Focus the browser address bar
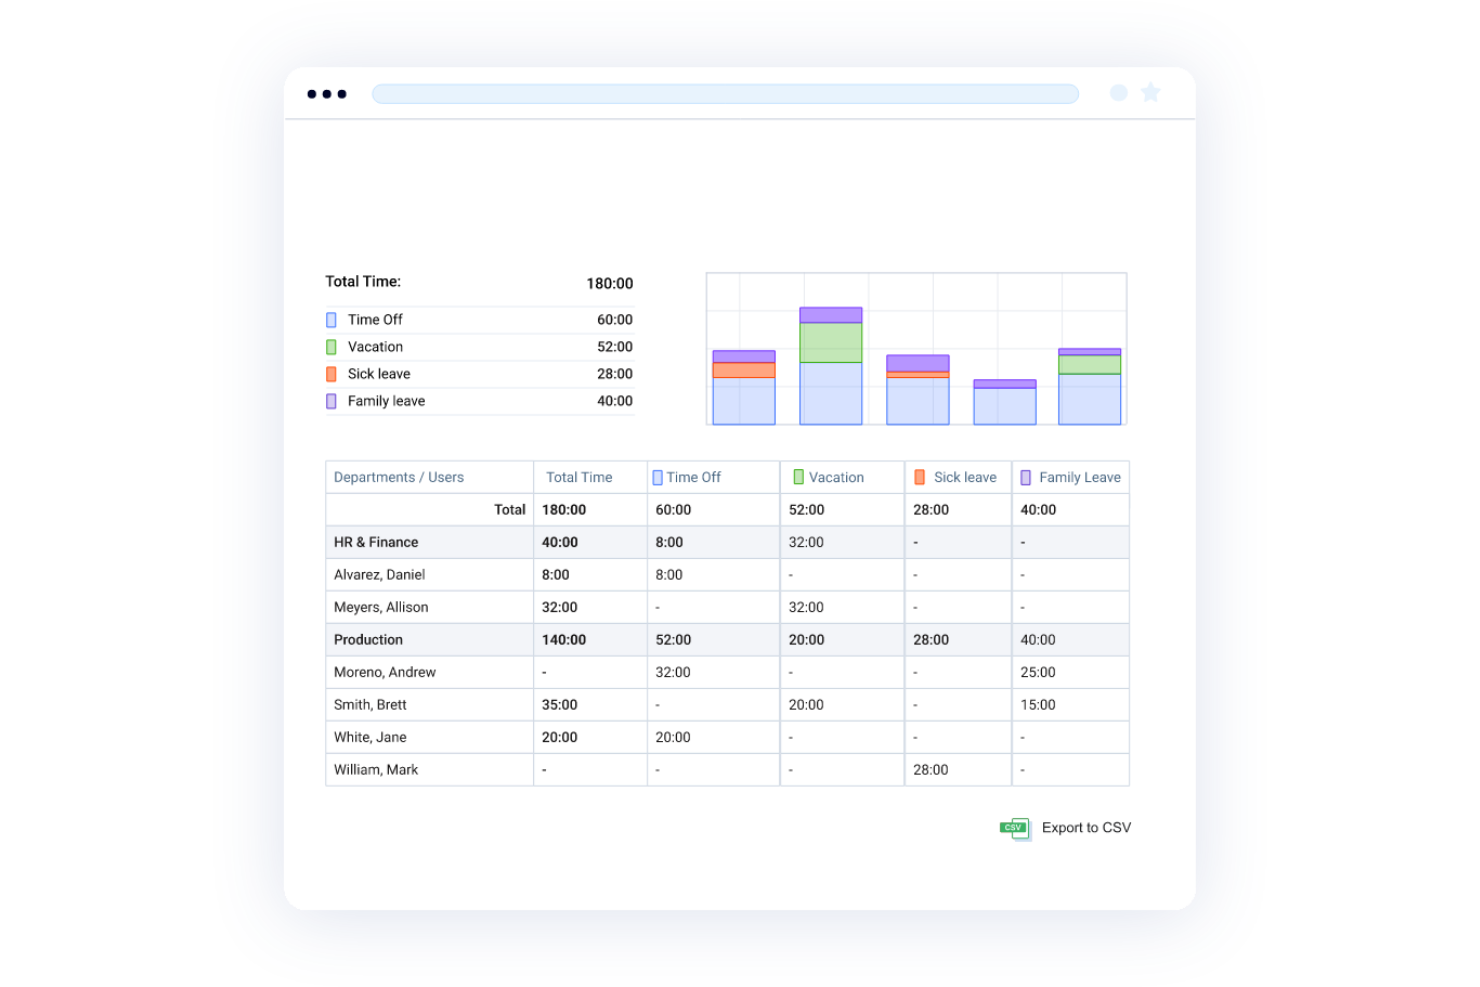Image resolution: width=1480 pixels, height=987 pixels. [725, 94]
